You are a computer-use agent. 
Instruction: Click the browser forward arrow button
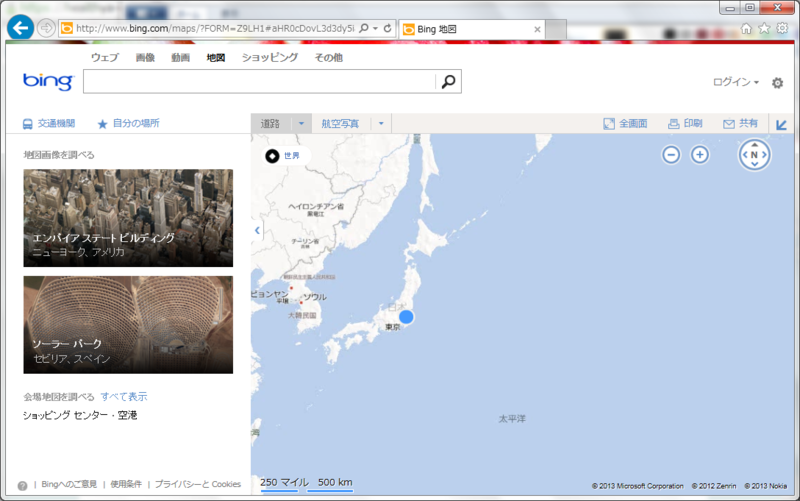point(46,28)
